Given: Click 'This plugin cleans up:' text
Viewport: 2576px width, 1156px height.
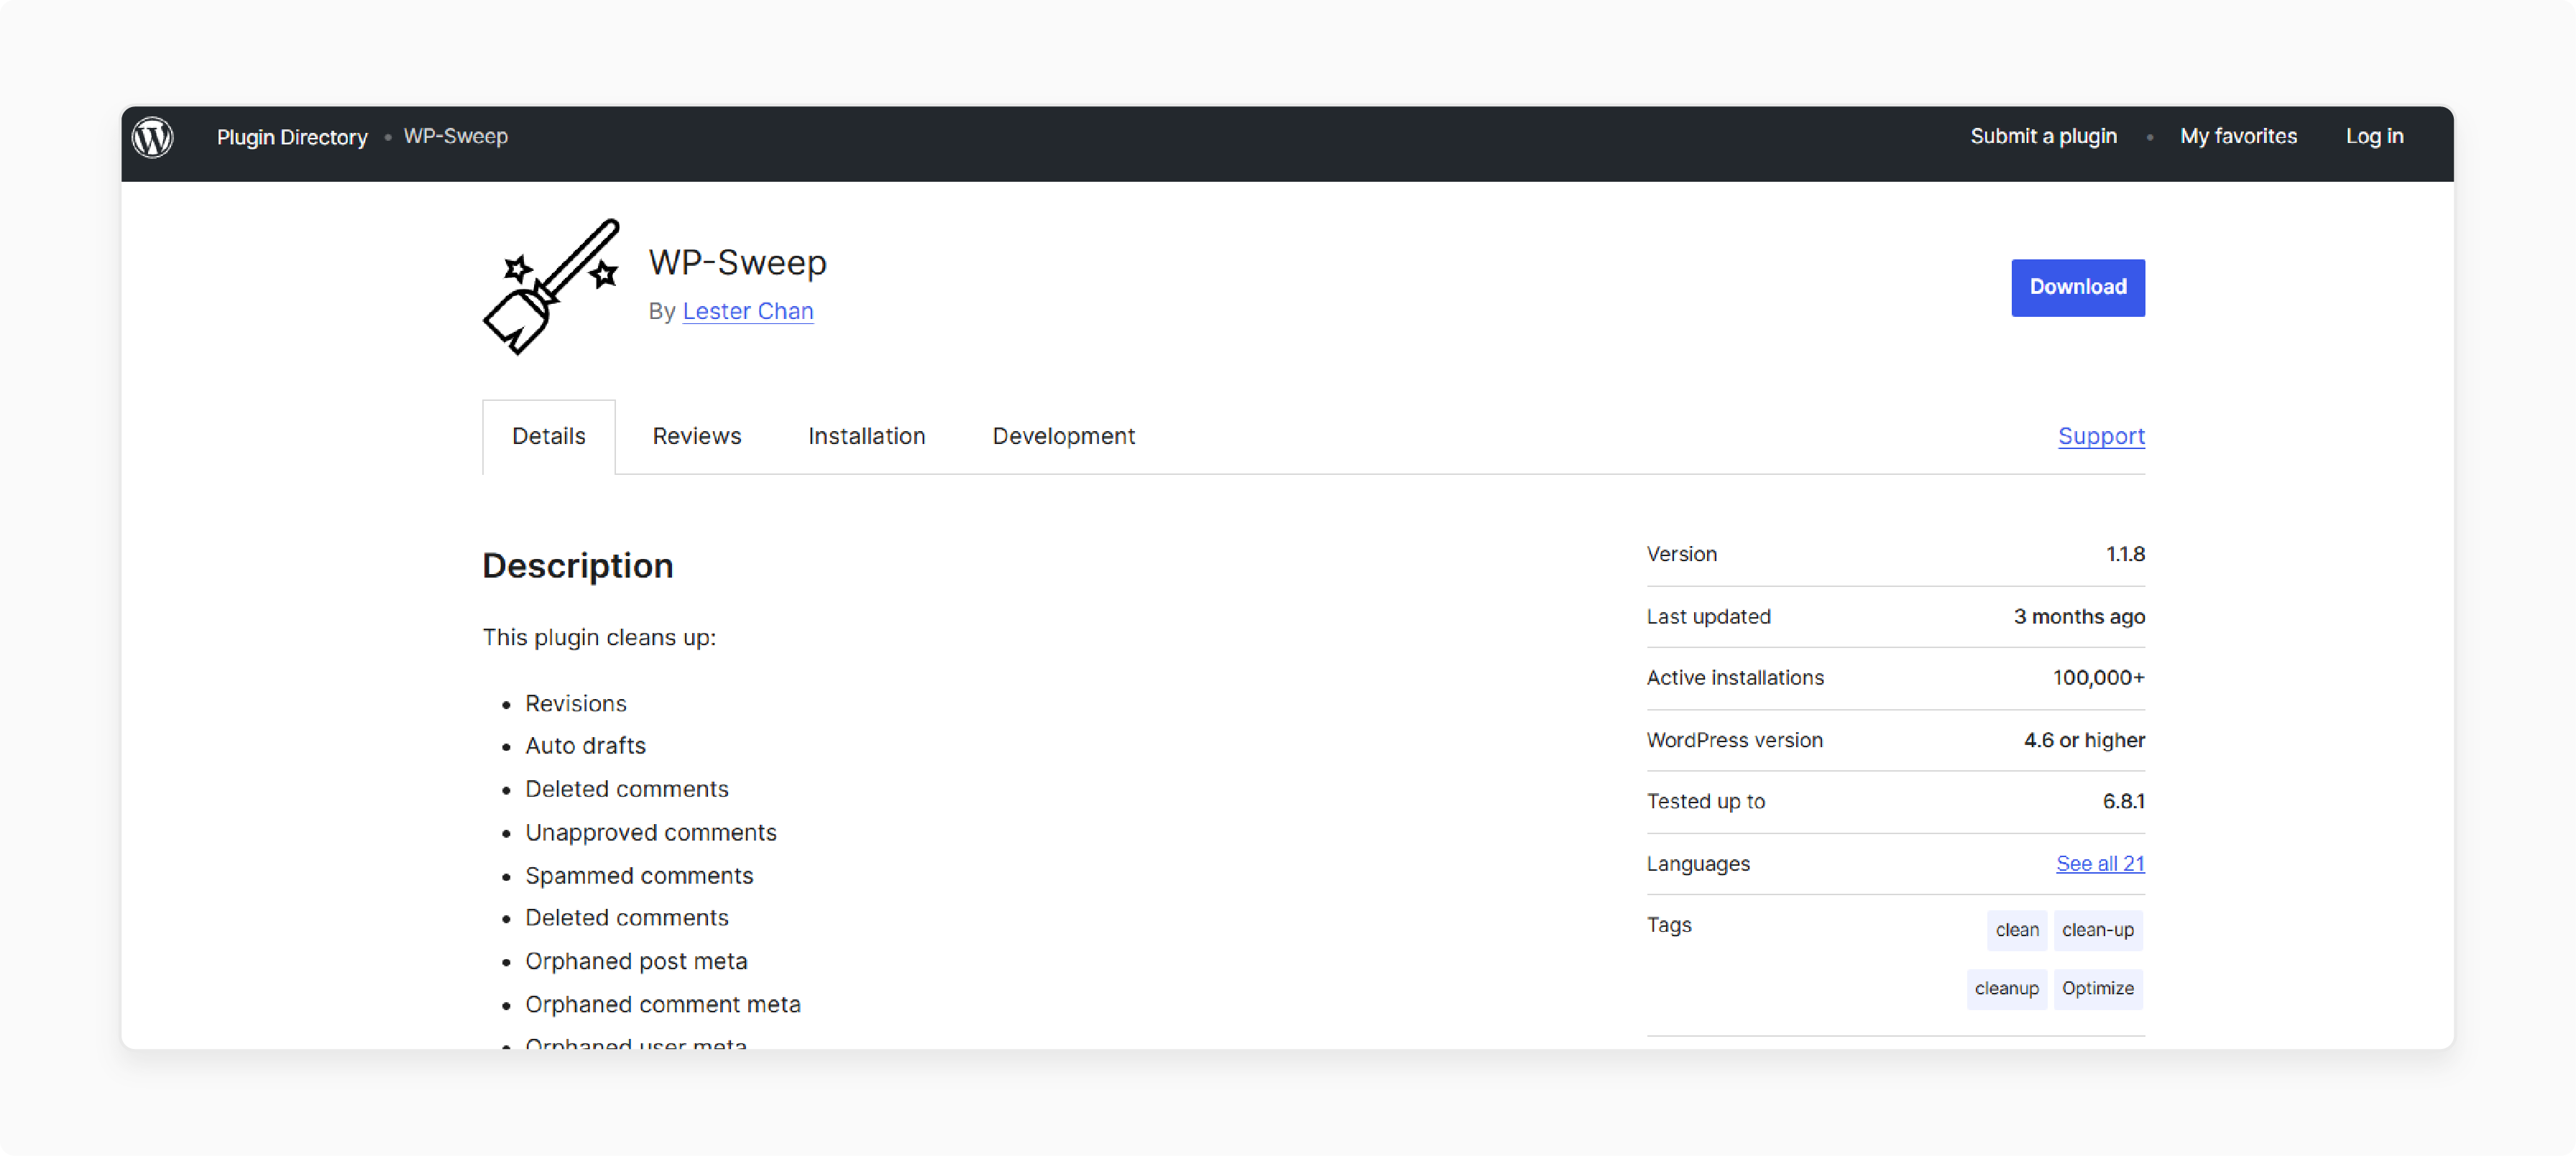Looking at the screenshot, I should click(599, 637).
